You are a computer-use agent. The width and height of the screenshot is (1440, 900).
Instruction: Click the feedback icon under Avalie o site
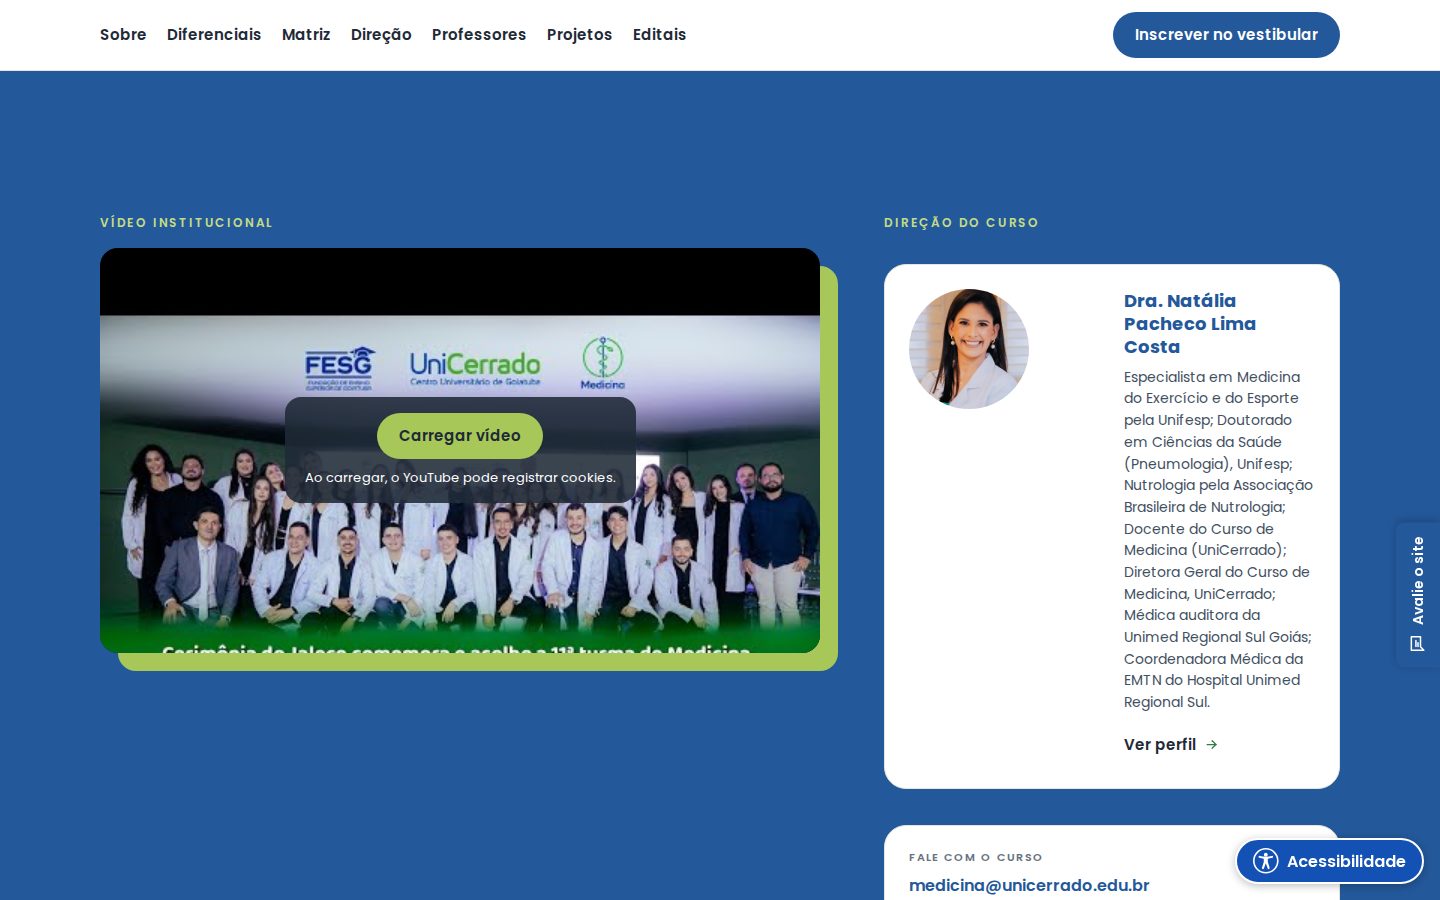[1417, 643]
